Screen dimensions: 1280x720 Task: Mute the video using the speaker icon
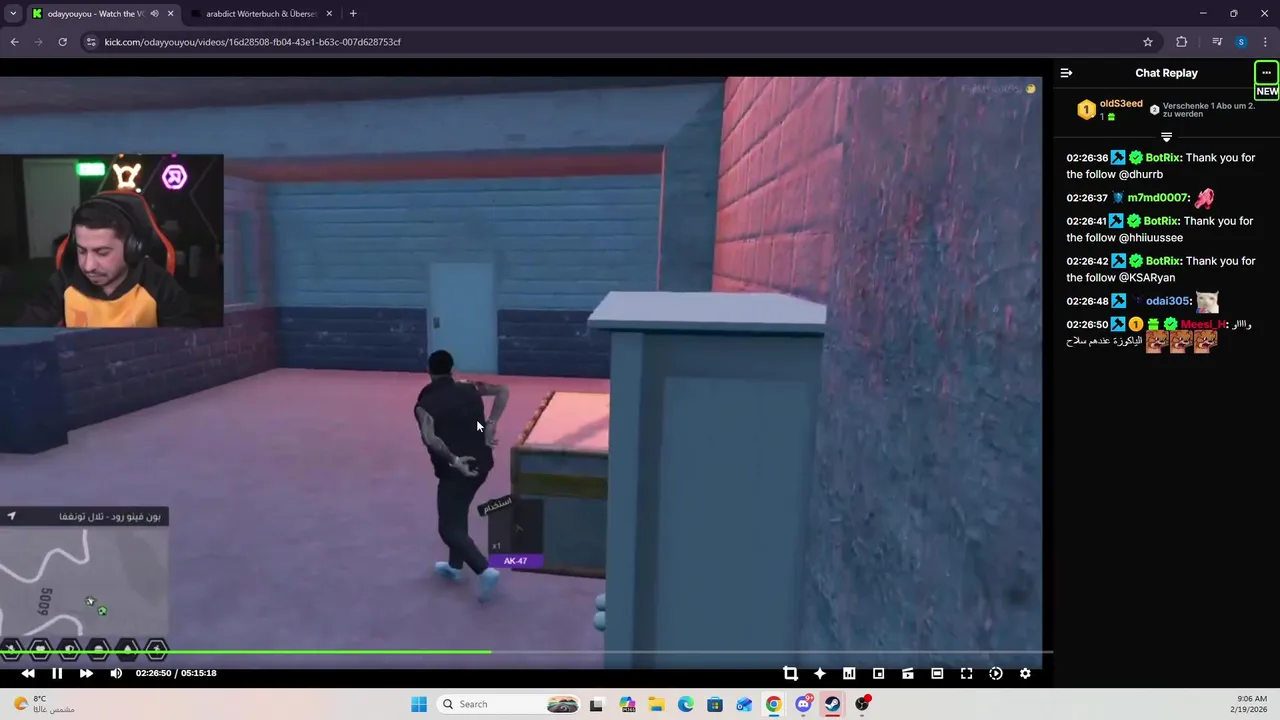click(x=116, y=673)
